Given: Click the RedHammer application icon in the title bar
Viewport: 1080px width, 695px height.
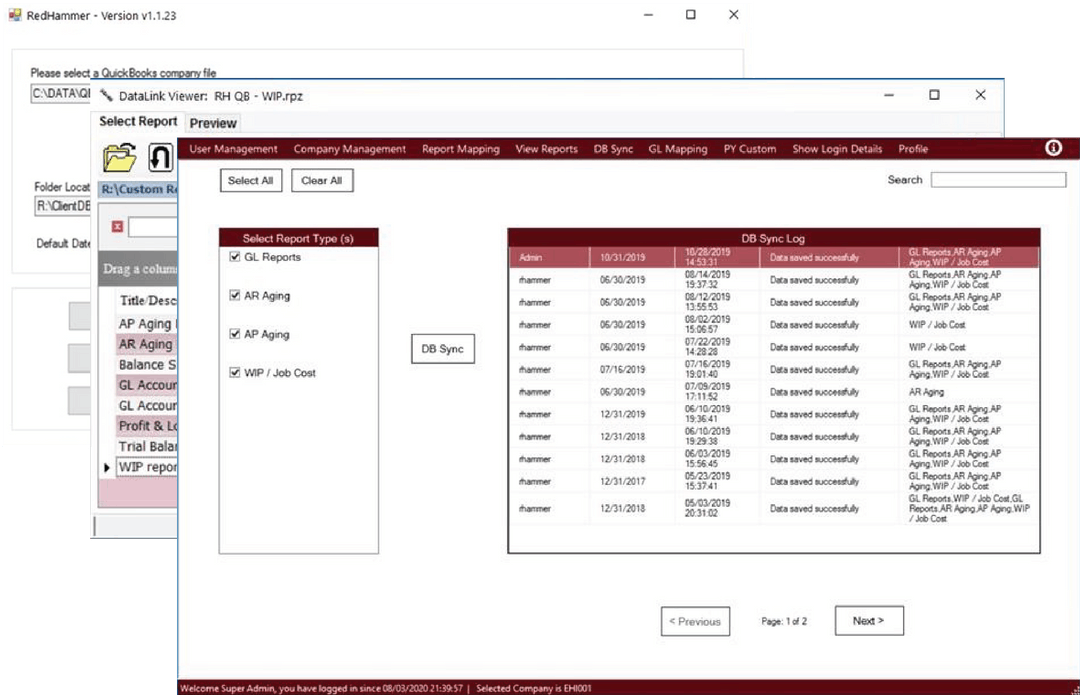Looking at the screenshot, I should click(14, 15).
